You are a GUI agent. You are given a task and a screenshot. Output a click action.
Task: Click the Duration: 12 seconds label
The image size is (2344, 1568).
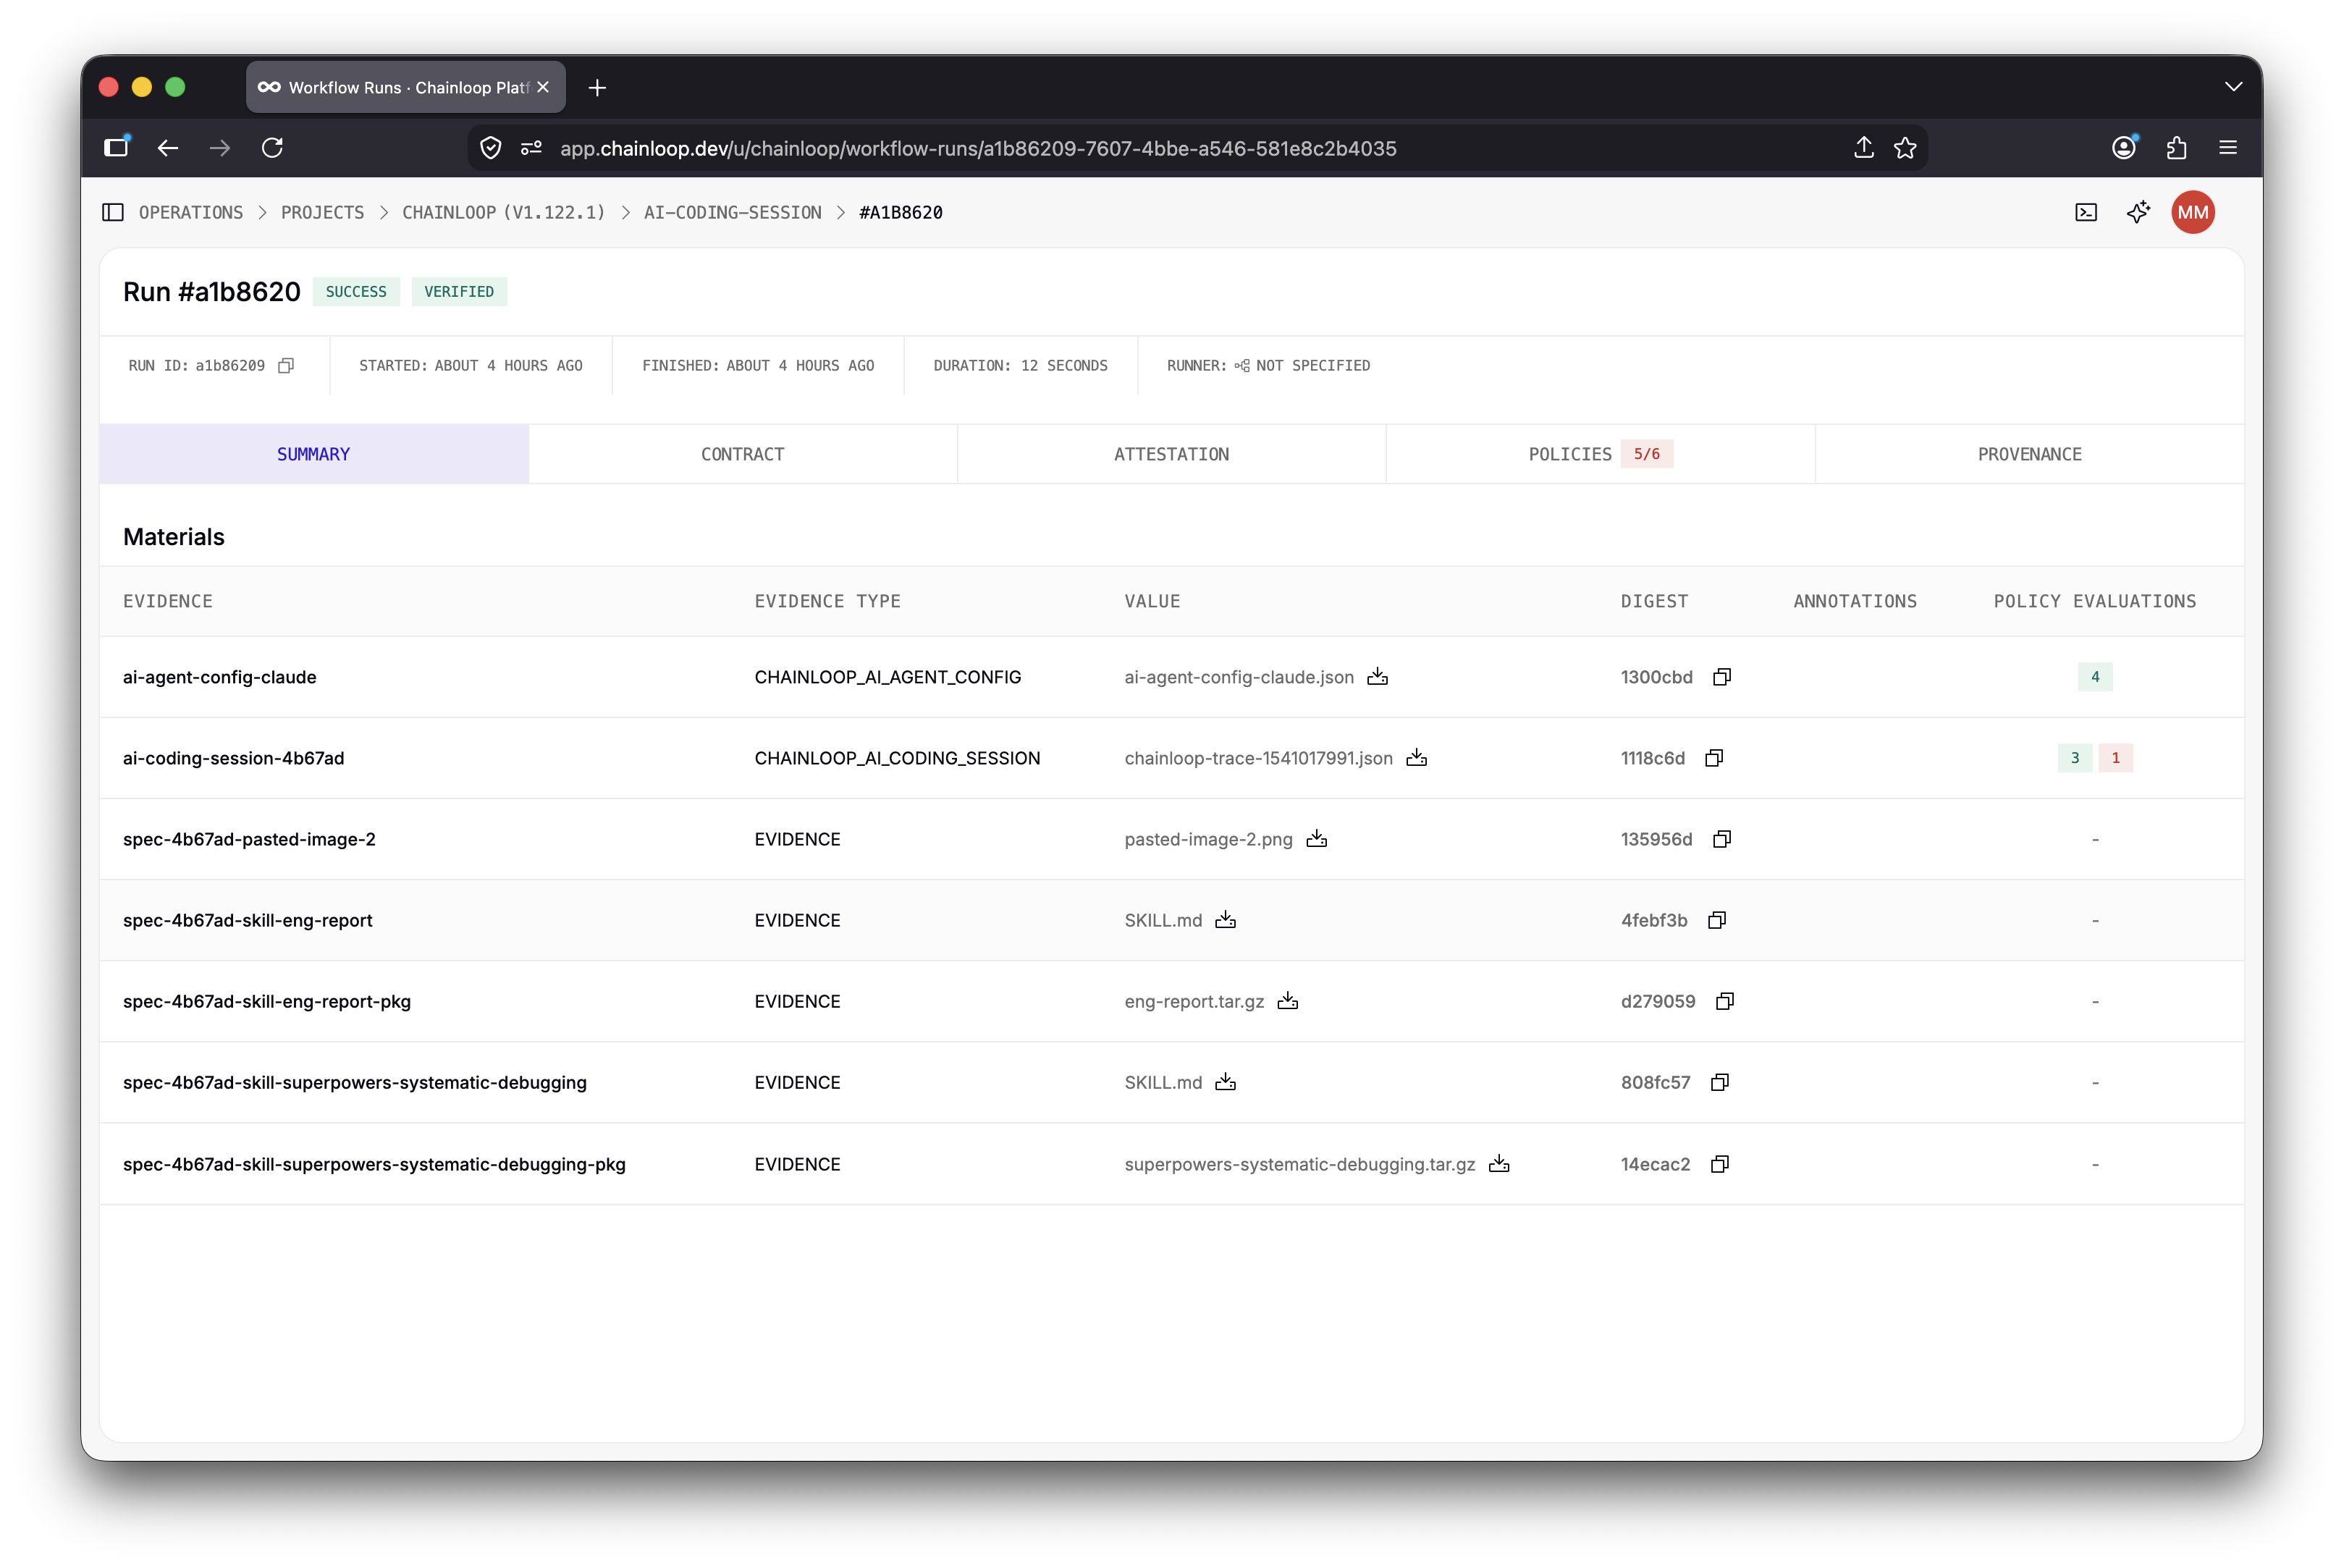[1020, 366]
